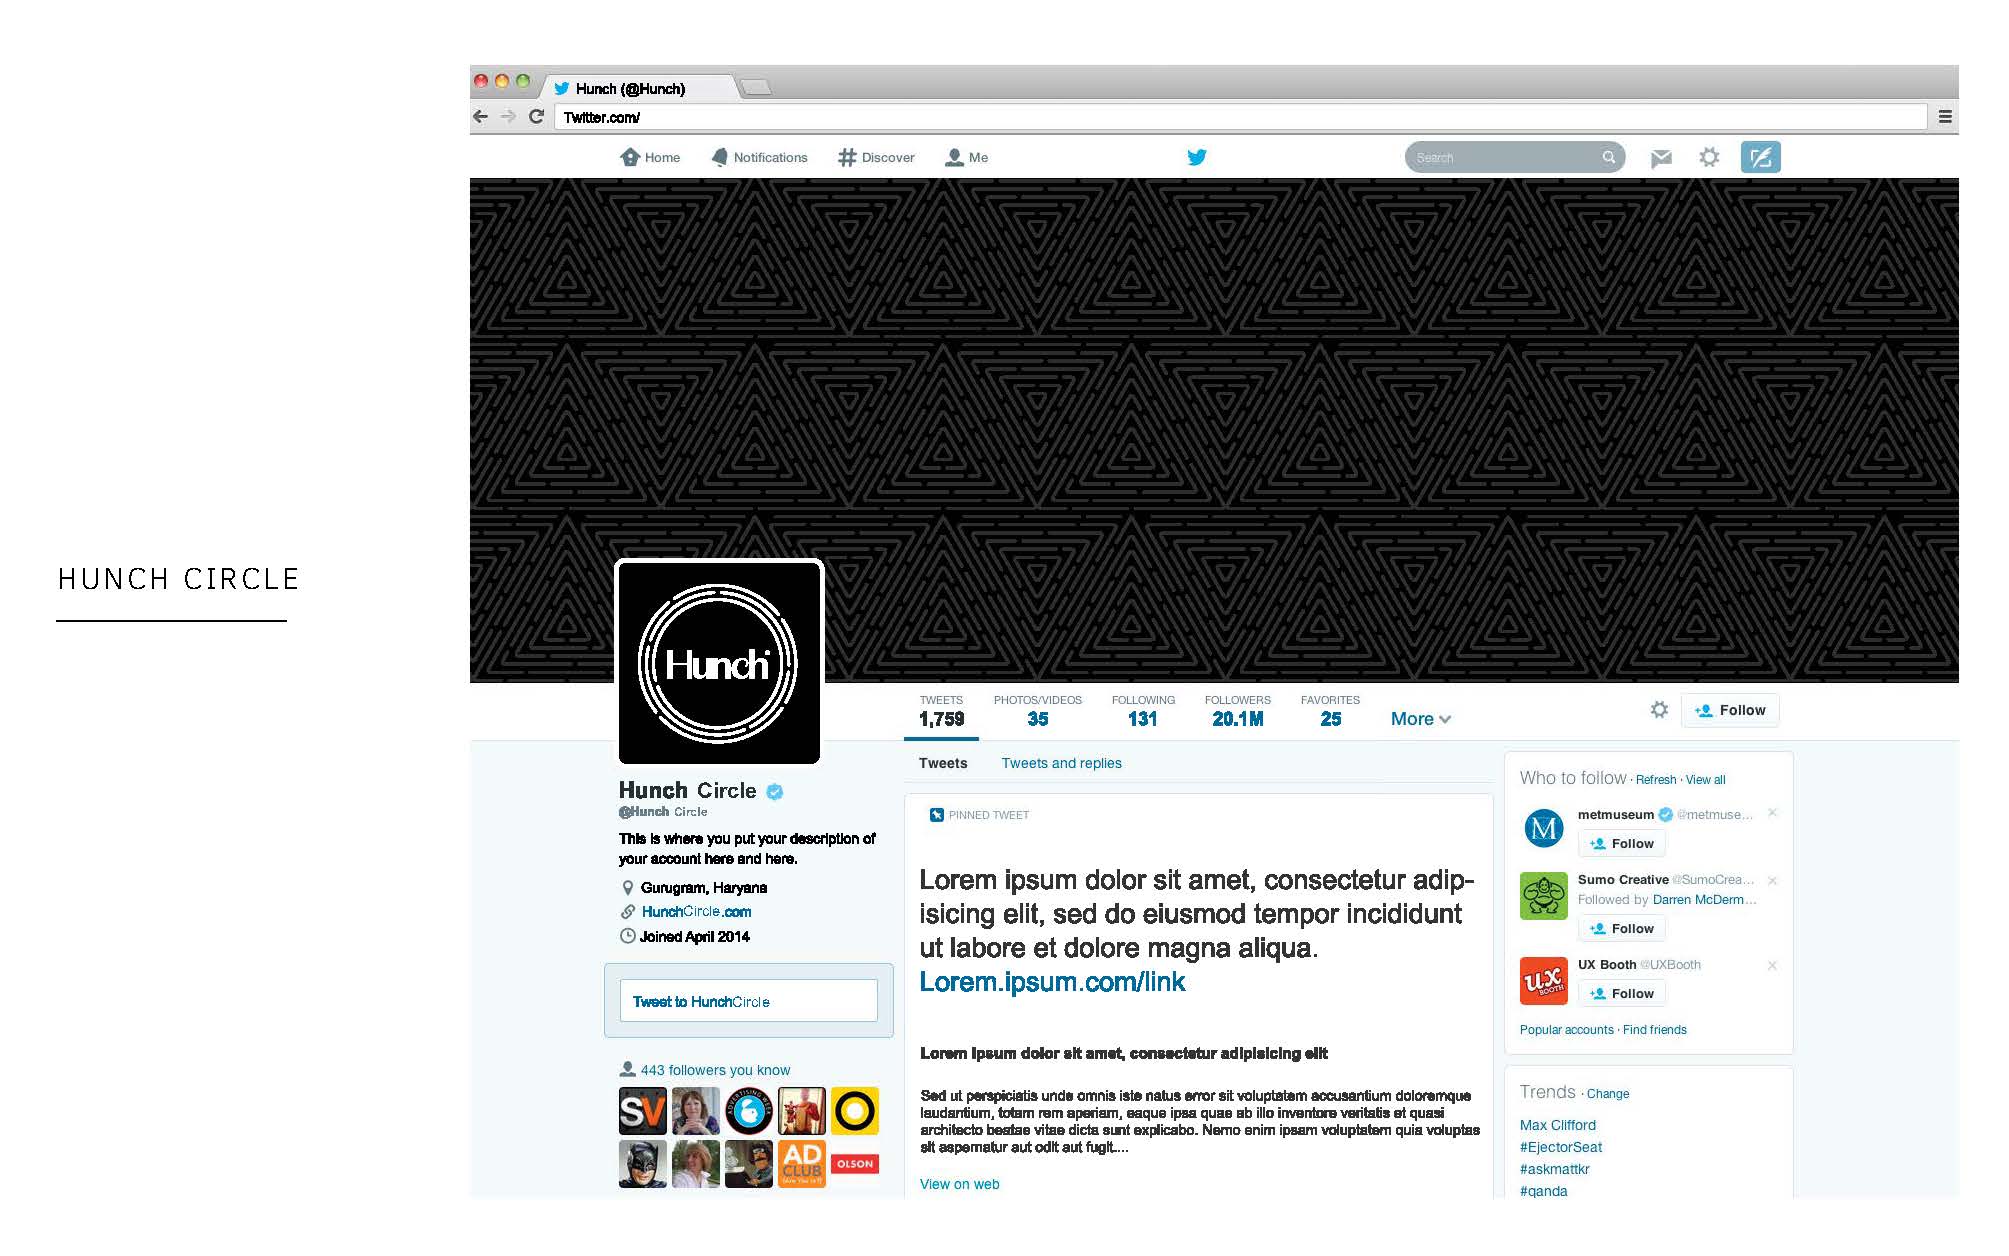Screen dimensions: 2009x1256
Task: Refresh the Who to follow suggestions
Action: pos(1656,780)
